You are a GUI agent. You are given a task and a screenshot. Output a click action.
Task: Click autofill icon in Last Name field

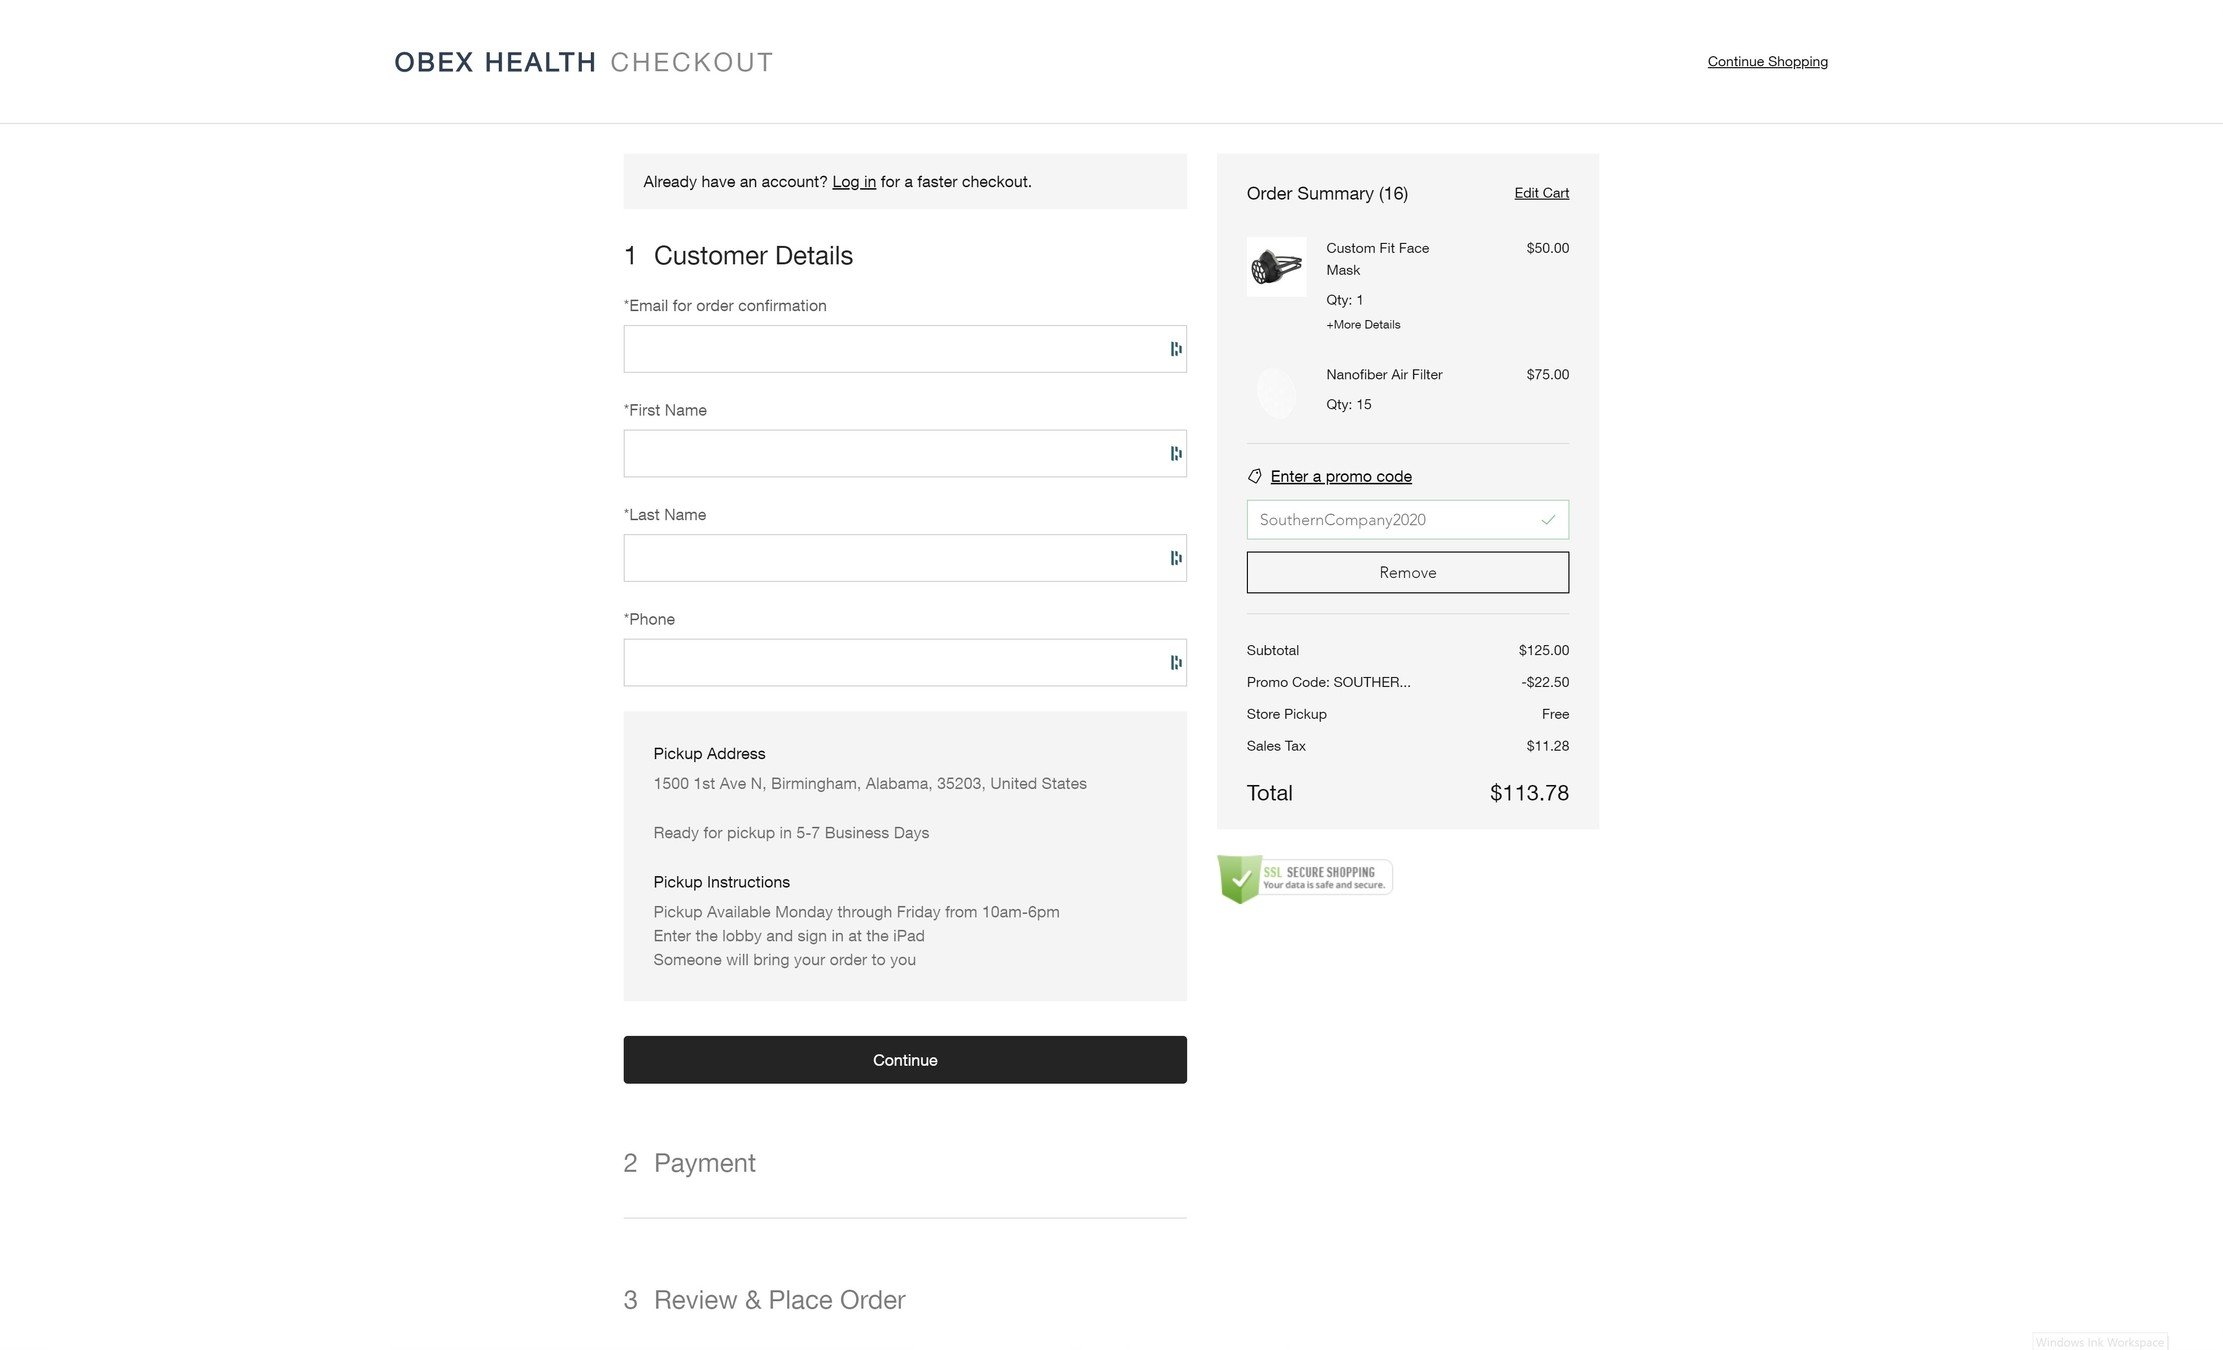1175,558
